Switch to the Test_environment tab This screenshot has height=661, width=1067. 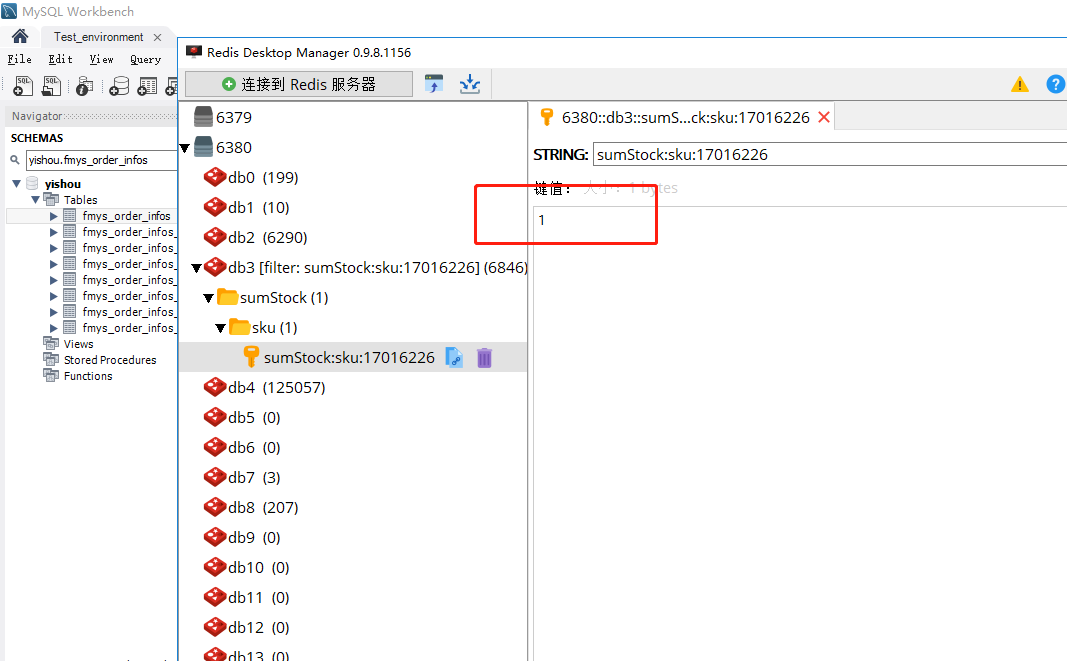point(99,37)
